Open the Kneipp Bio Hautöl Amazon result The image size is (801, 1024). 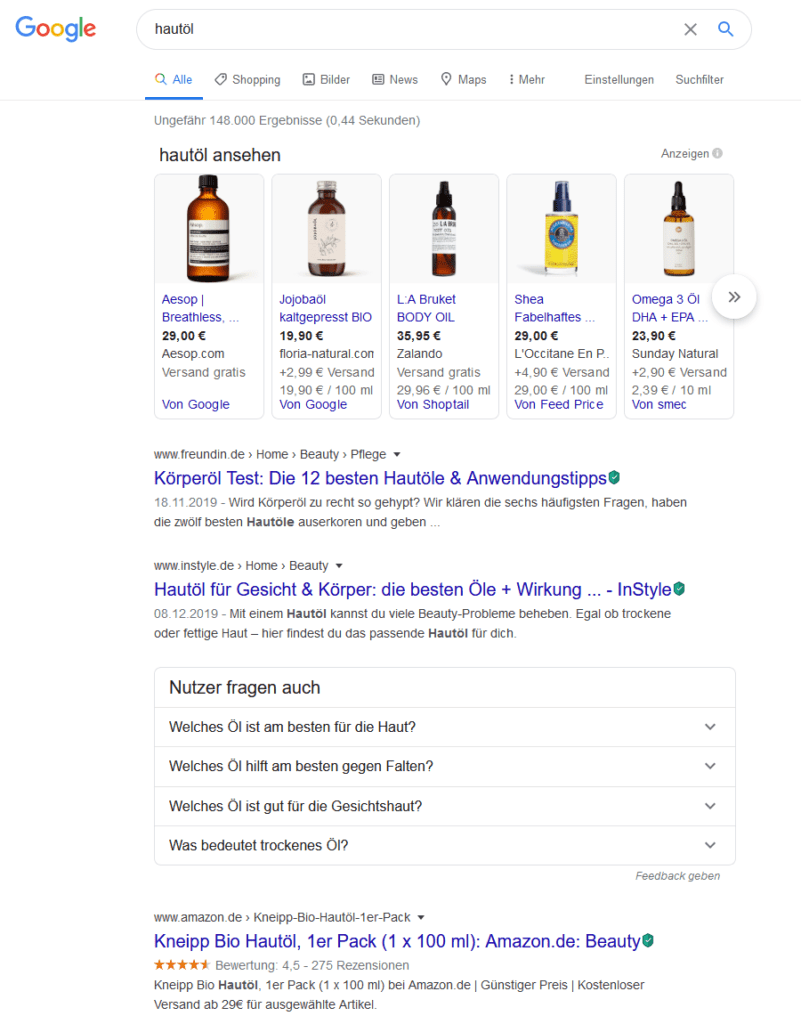397,941
